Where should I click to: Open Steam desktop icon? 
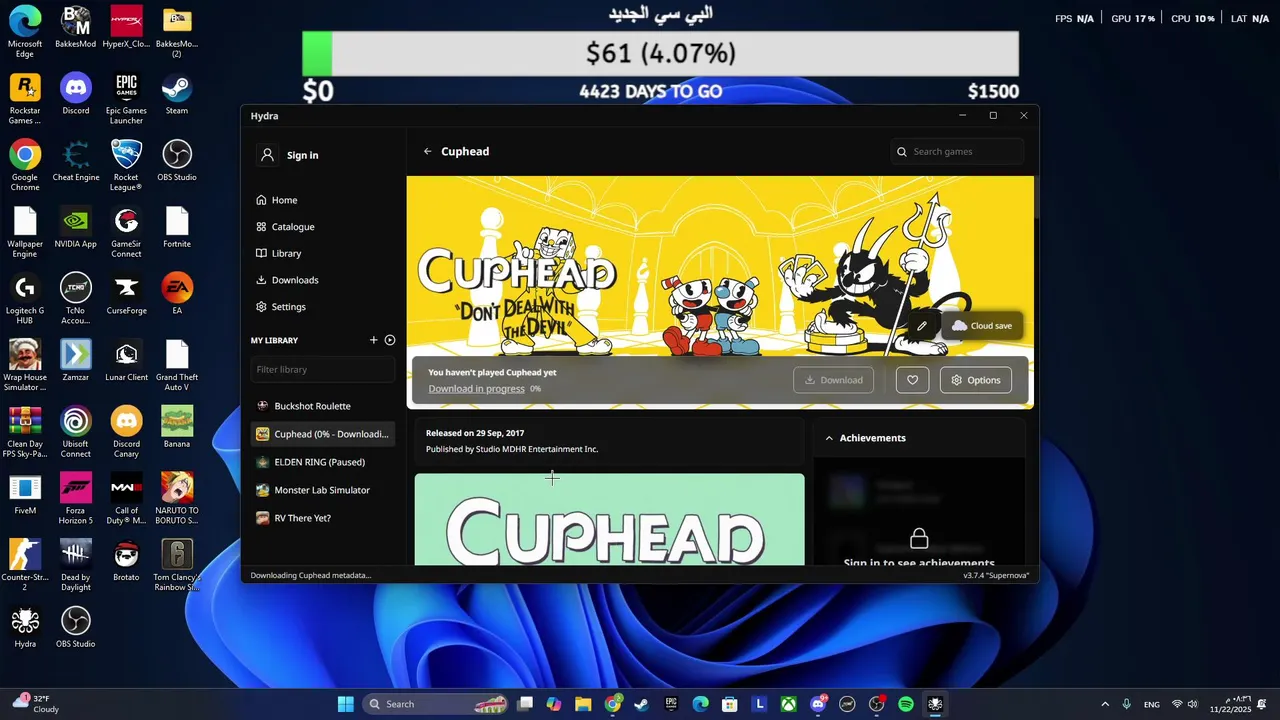click(x=177, y=94)
